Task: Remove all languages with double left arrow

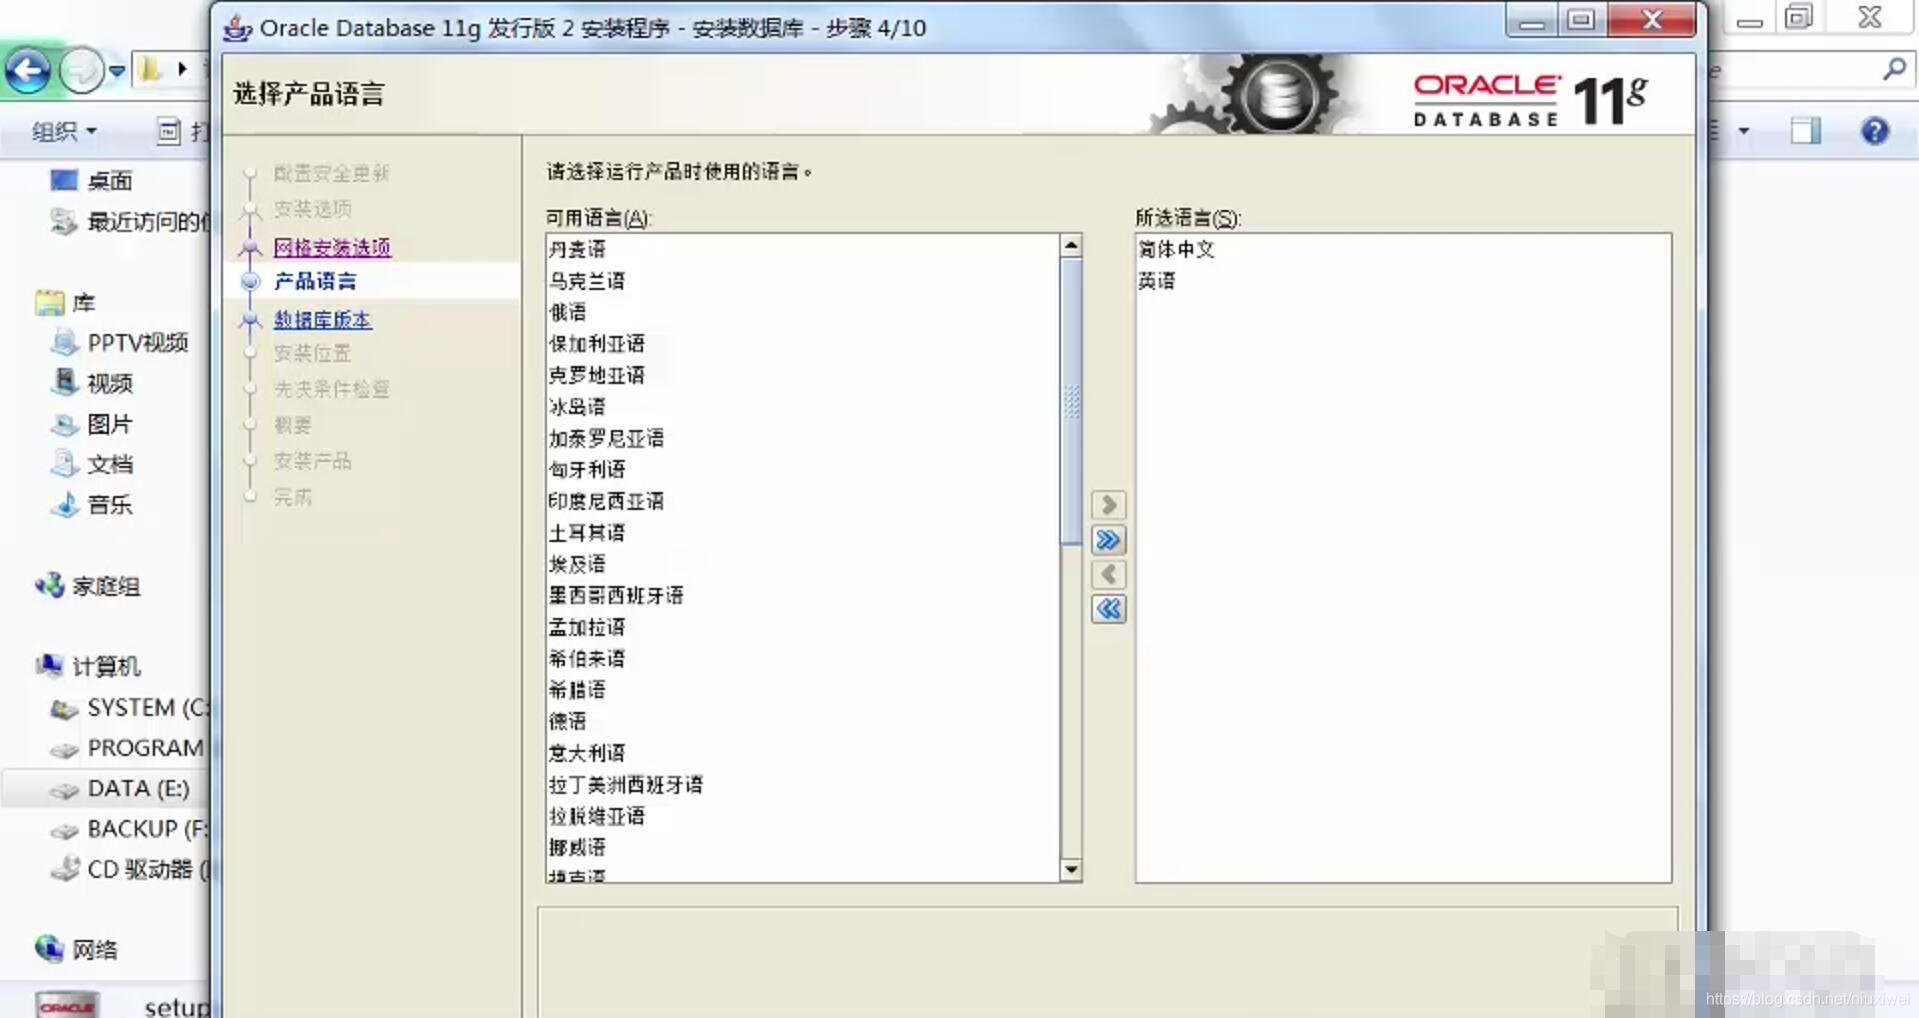Action: point(1108,609)
